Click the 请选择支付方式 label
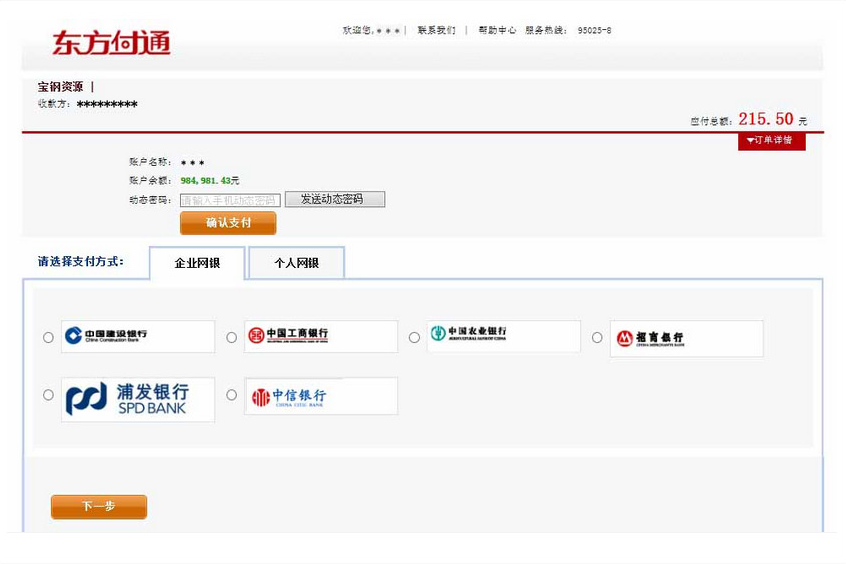 pos(81,262)
